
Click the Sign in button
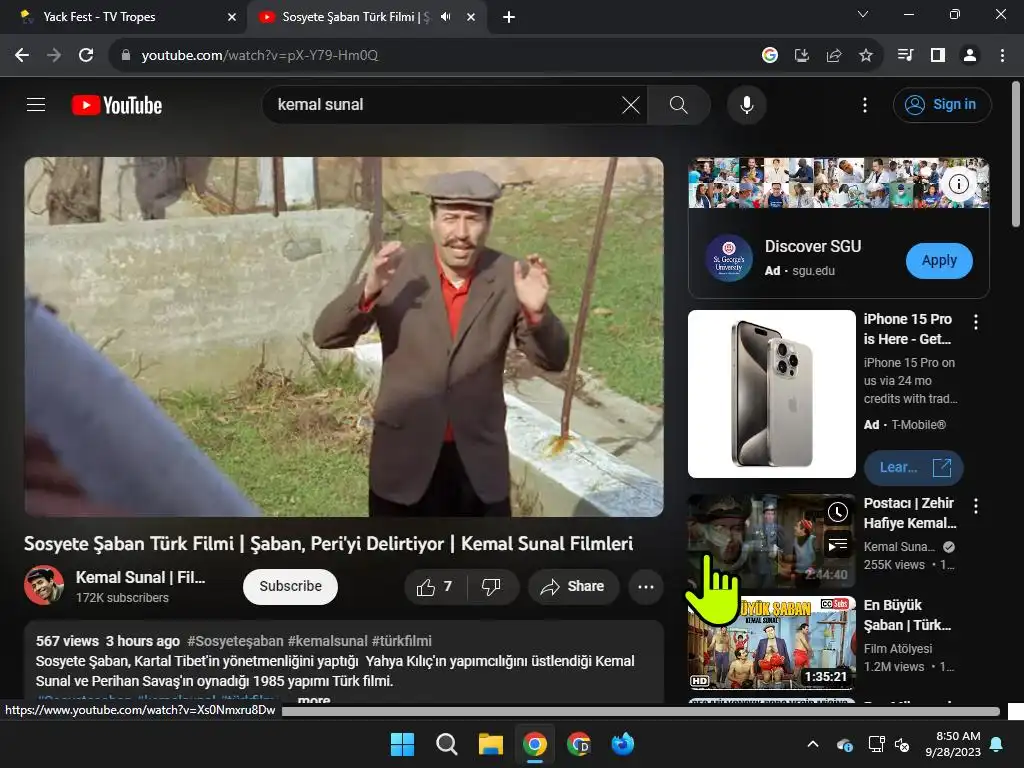point(942,104)
